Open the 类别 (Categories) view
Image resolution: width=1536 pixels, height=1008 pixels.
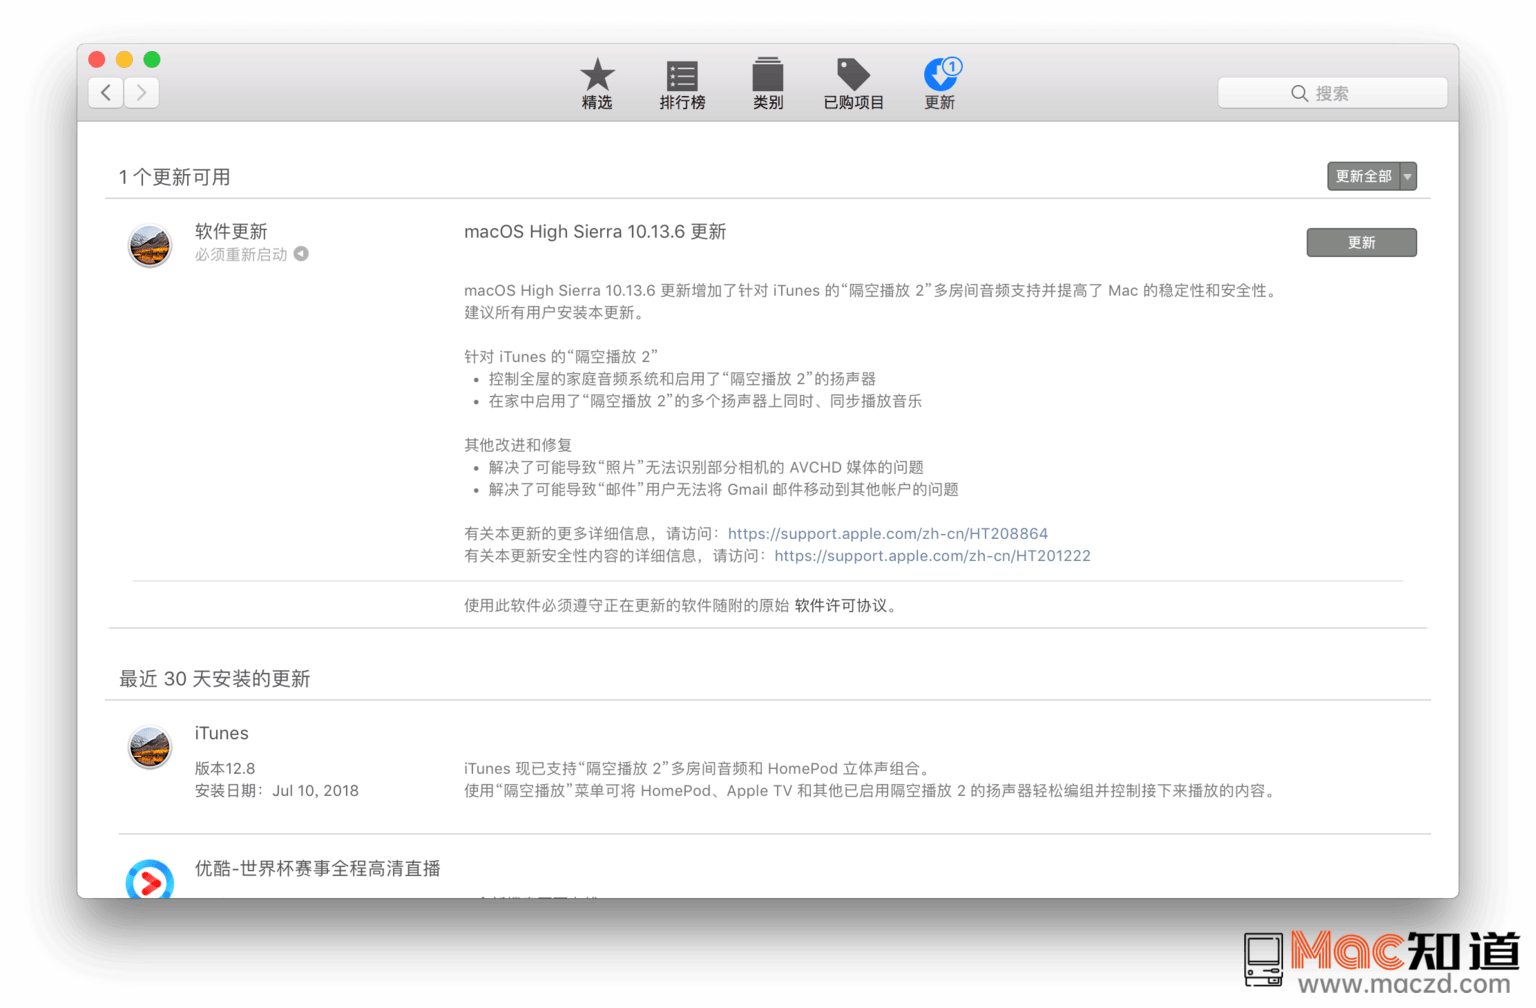pos(767,84)
